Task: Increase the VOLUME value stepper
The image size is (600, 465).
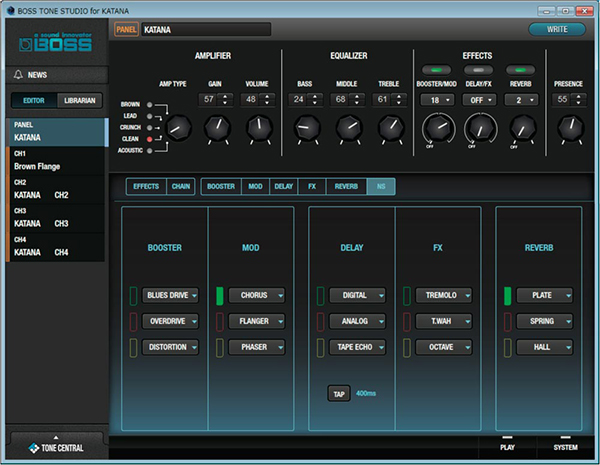Action: click(x=267, y=96)
